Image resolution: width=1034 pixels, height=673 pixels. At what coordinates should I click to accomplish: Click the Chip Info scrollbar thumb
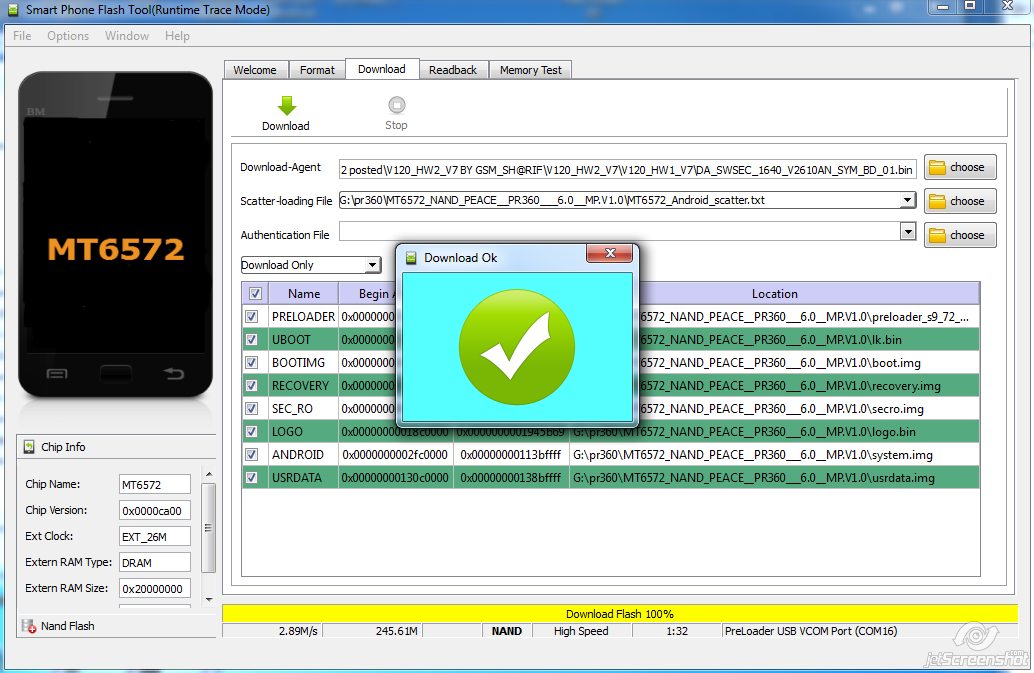(x=209, y=528)
